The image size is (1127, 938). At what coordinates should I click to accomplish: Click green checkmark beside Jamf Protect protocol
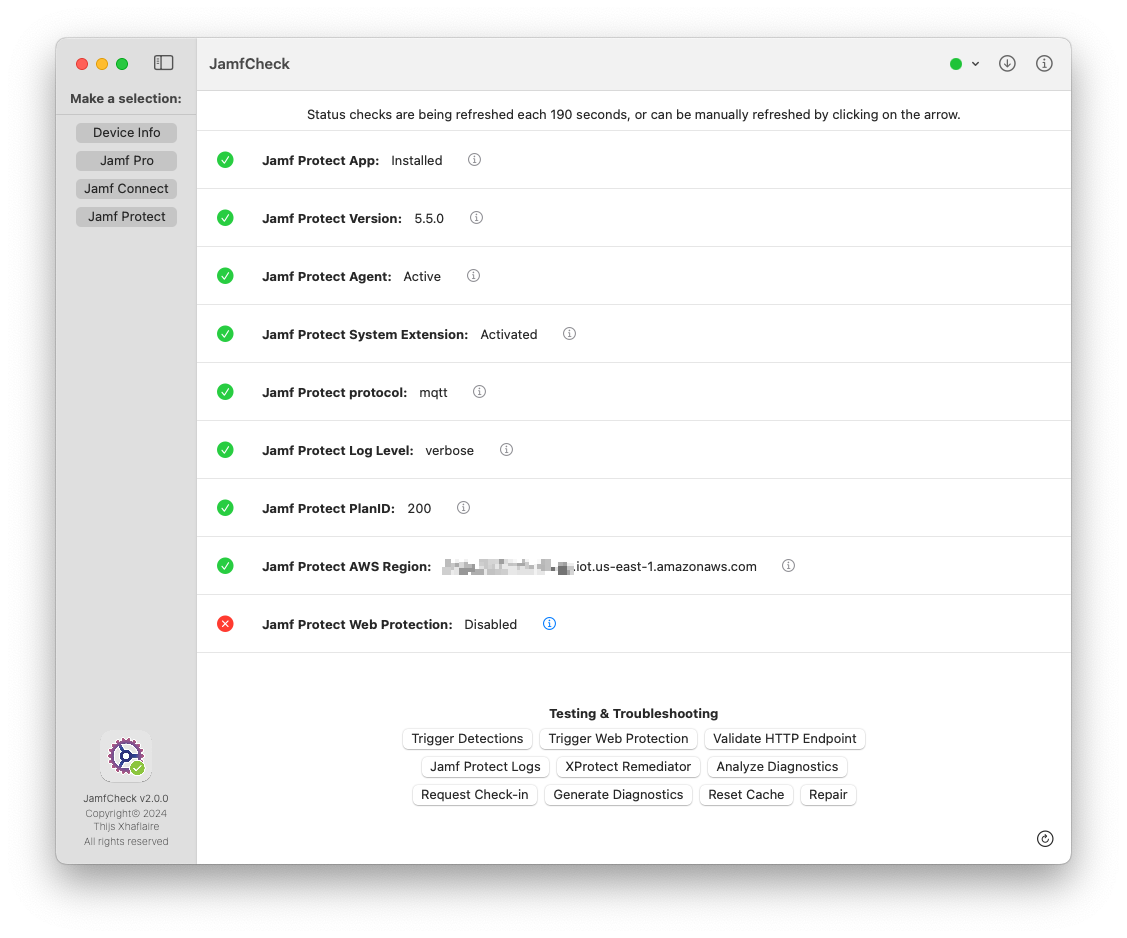point(225,392)
